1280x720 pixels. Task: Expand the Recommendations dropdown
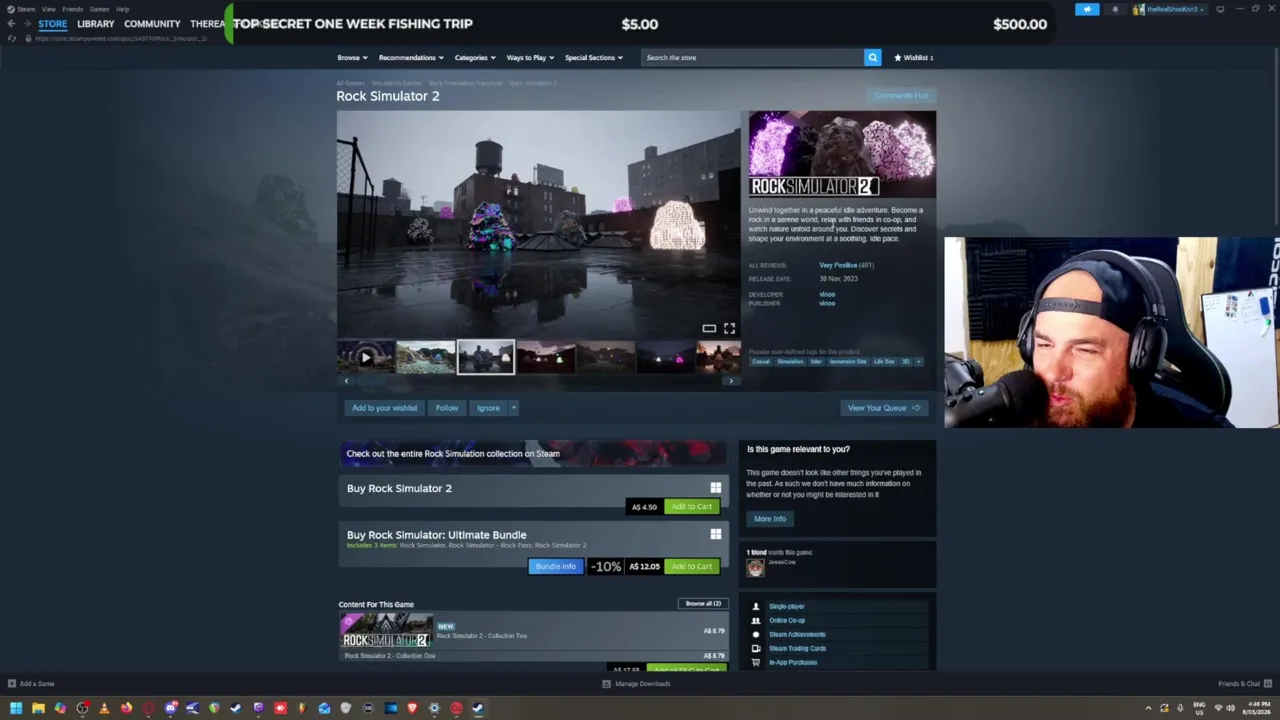[411, 57]
